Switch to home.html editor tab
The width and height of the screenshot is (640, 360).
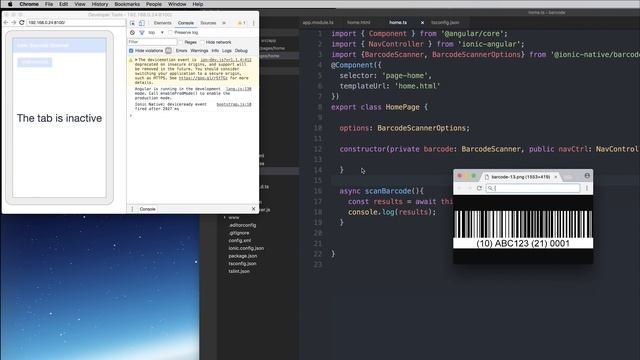tap(358, 23)
